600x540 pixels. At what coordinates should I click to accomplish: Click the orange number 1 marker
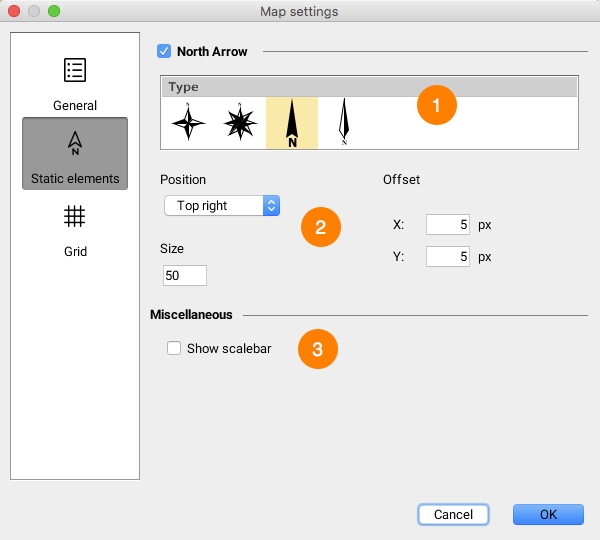click(436, 104)
